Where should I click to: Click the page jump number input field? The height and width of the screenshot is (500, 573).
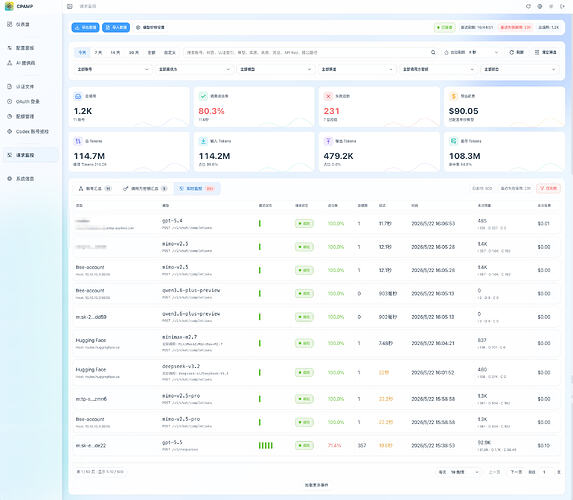(544, 472)
